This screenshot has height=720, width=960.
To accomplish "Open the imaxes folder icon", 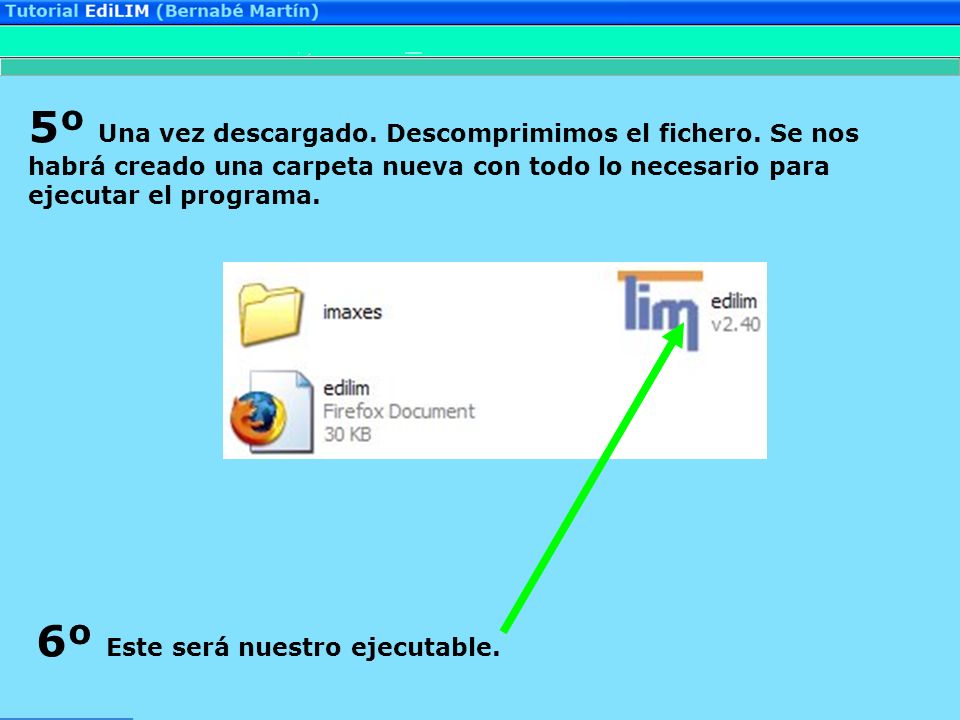I will click(271, 315).
